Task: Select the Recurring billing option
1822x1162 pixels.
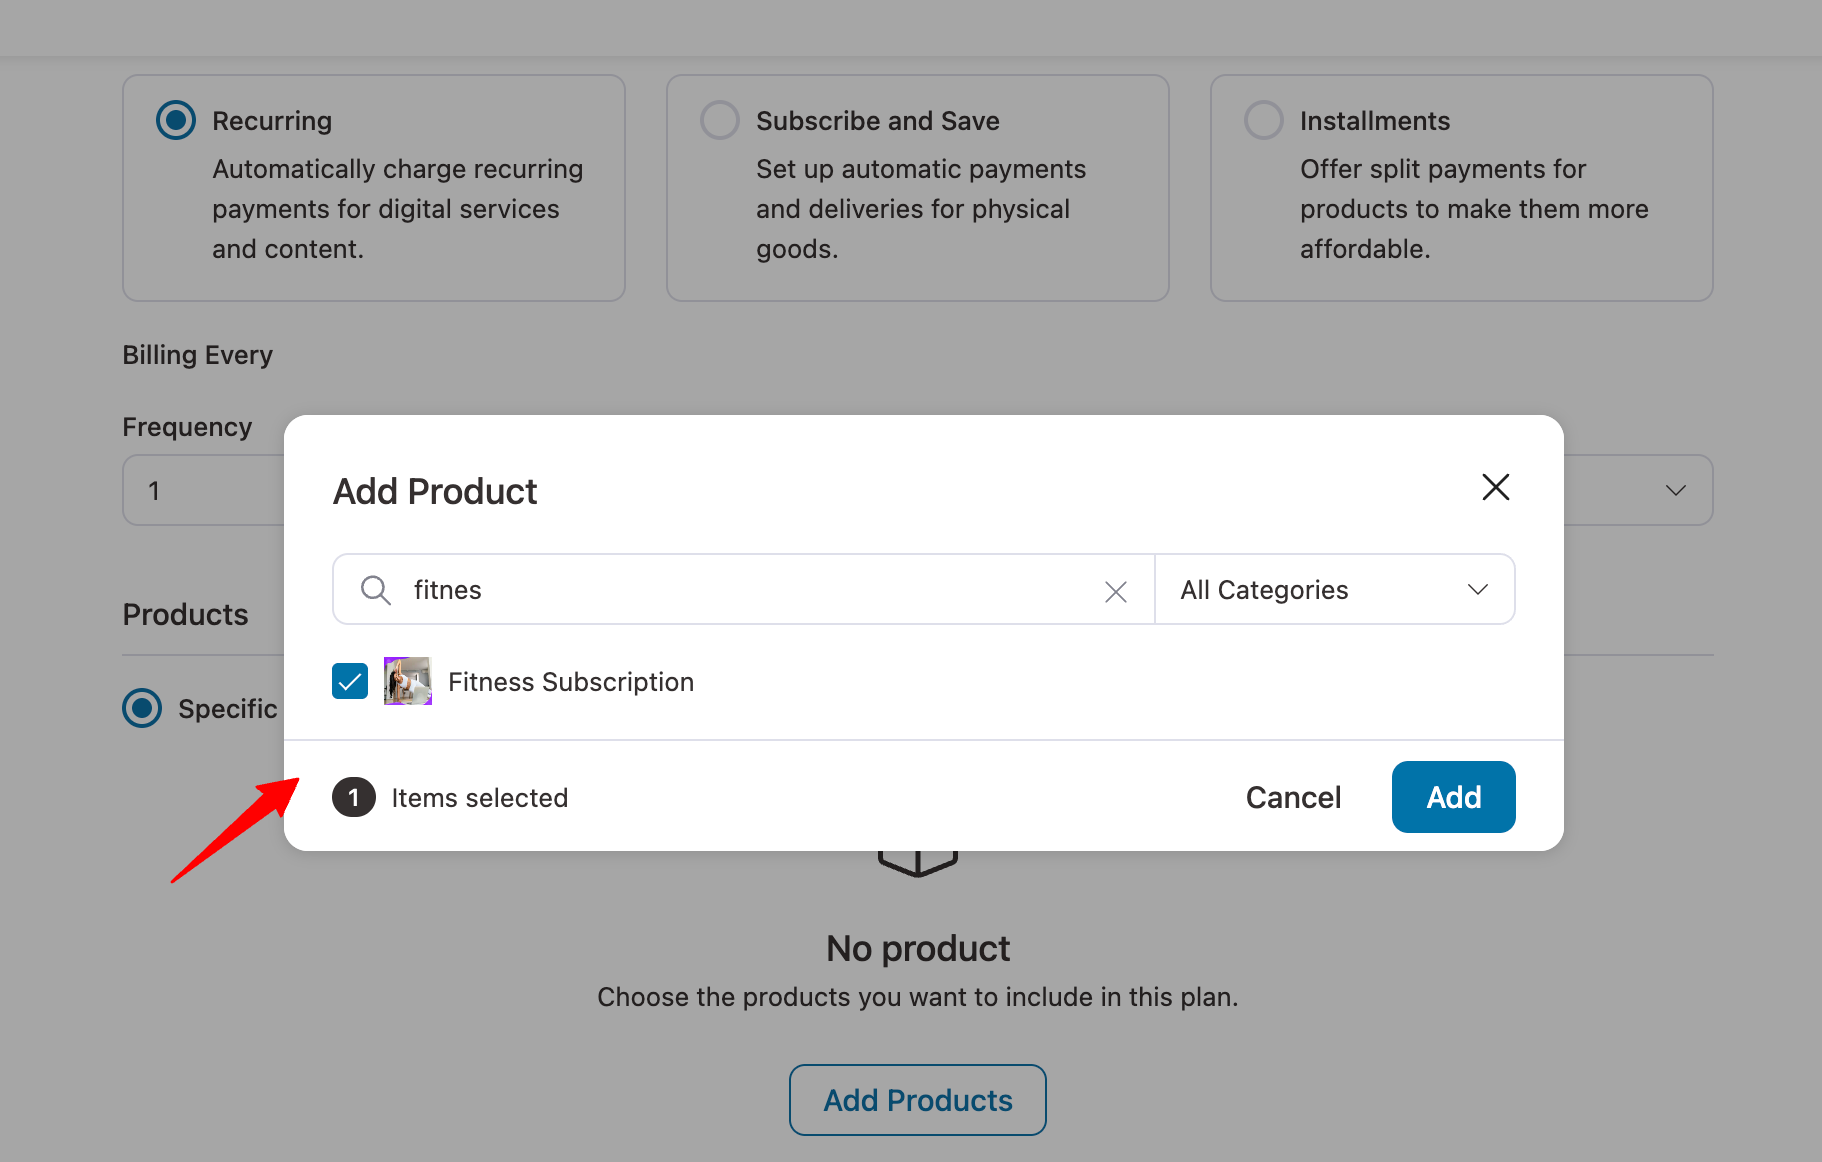Action: (x=174, y=119)
